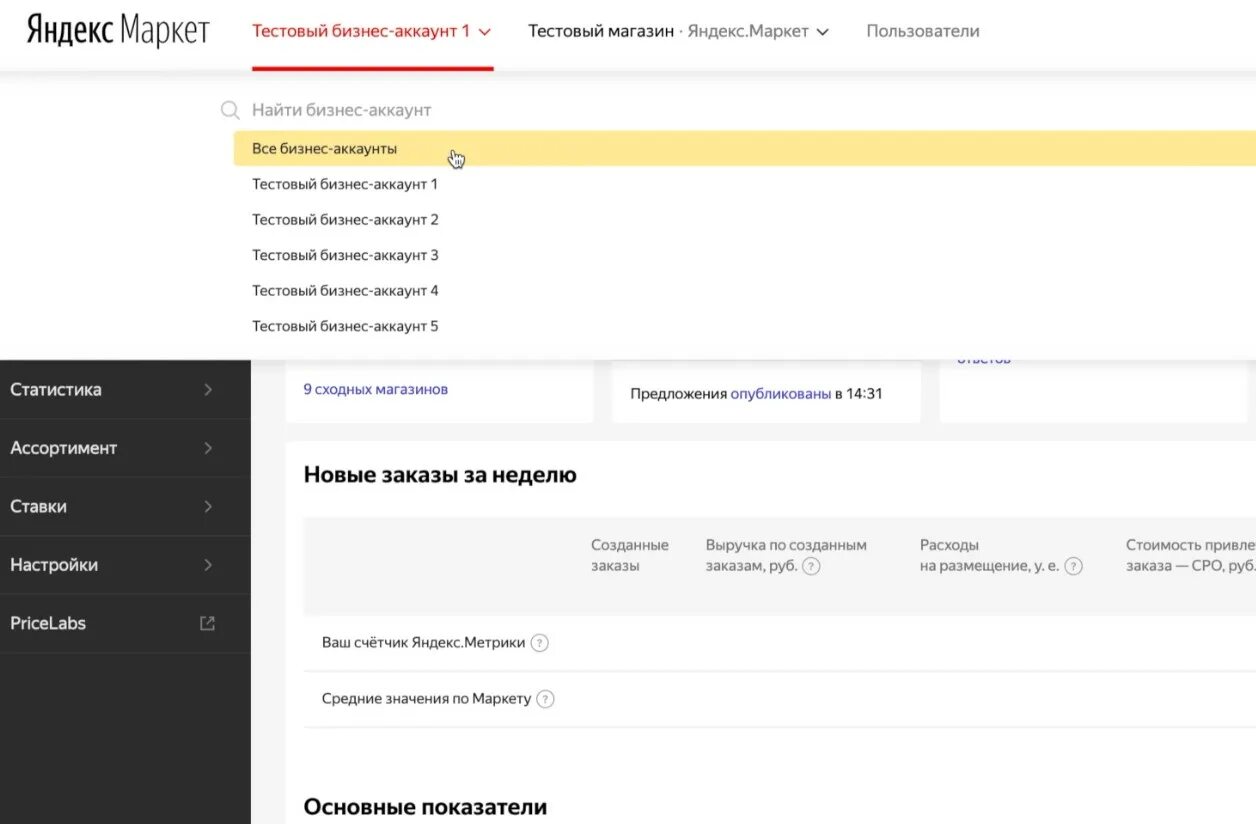1256x824 pixels.
Task: Open help icon next to Яндекс.Метрики counter
Action: 539,643
